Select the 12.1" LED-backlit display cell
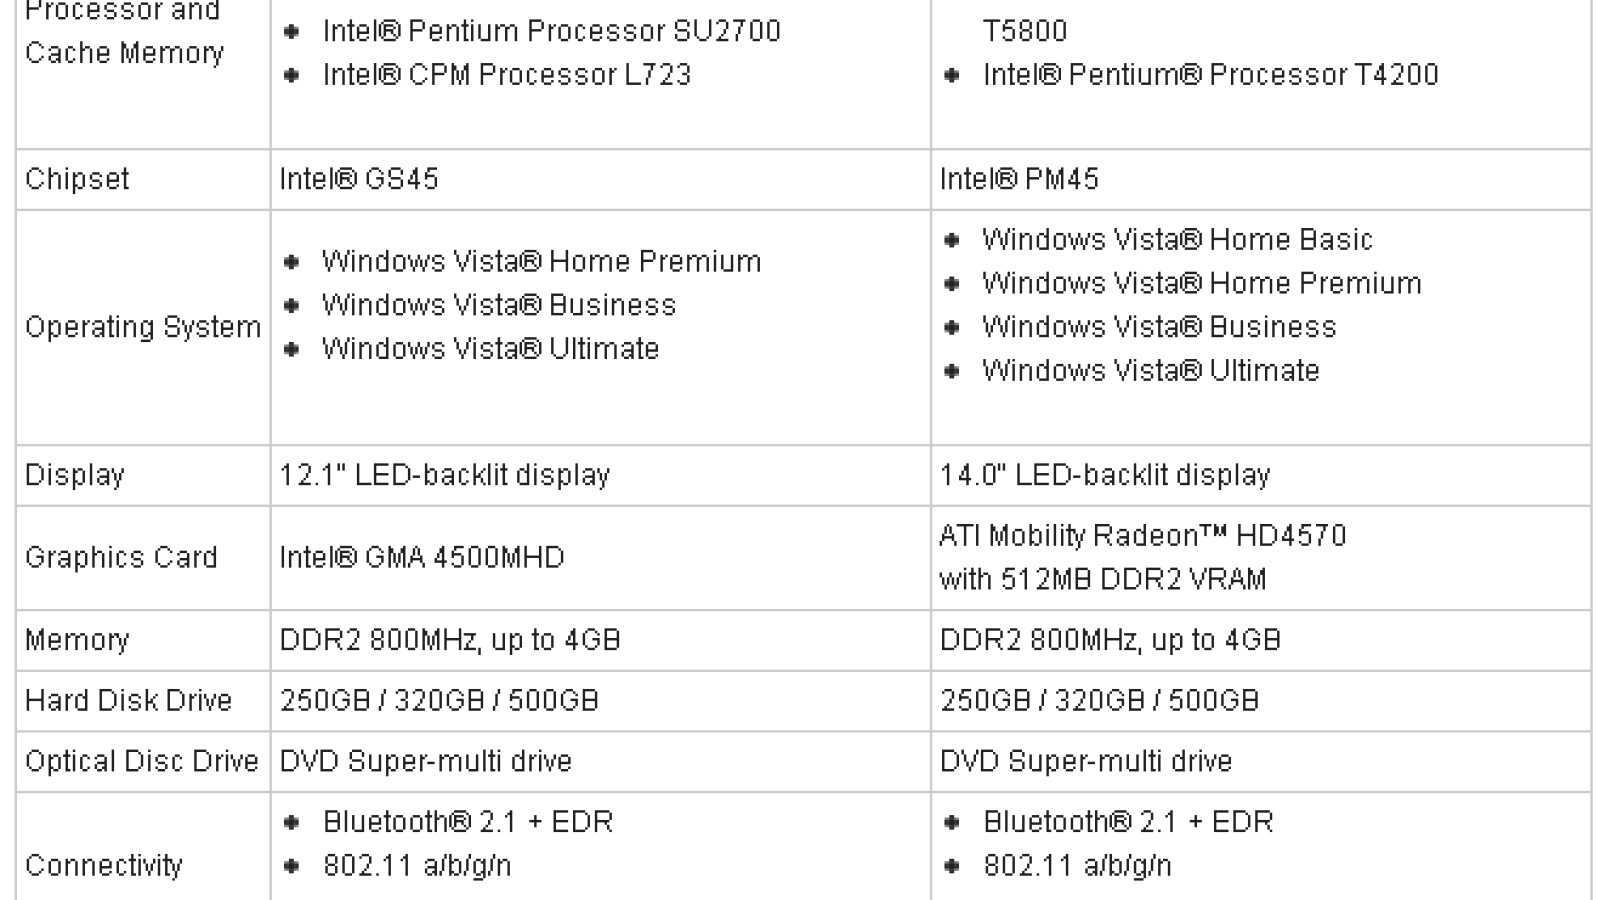The width and height of the screenshot is (1600, 900). click(x=444, y=475)
